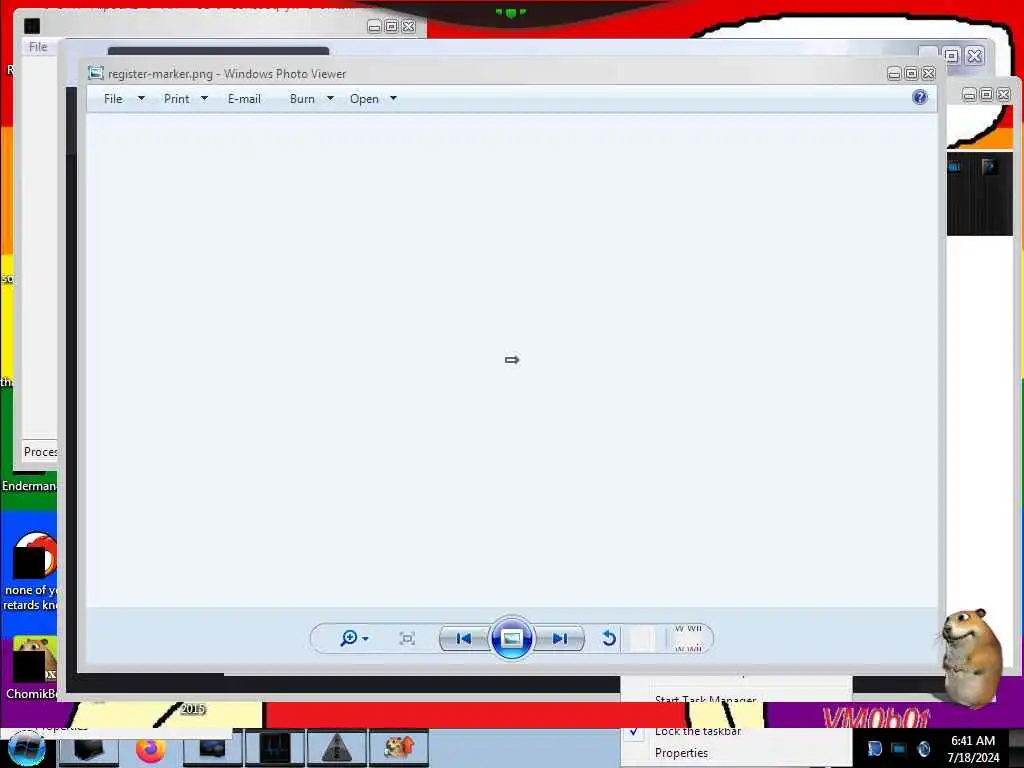Viewport: 1024px width, 768px height.
Task: Open the Open menu in Photo Viewer
Action: point(364,99)
